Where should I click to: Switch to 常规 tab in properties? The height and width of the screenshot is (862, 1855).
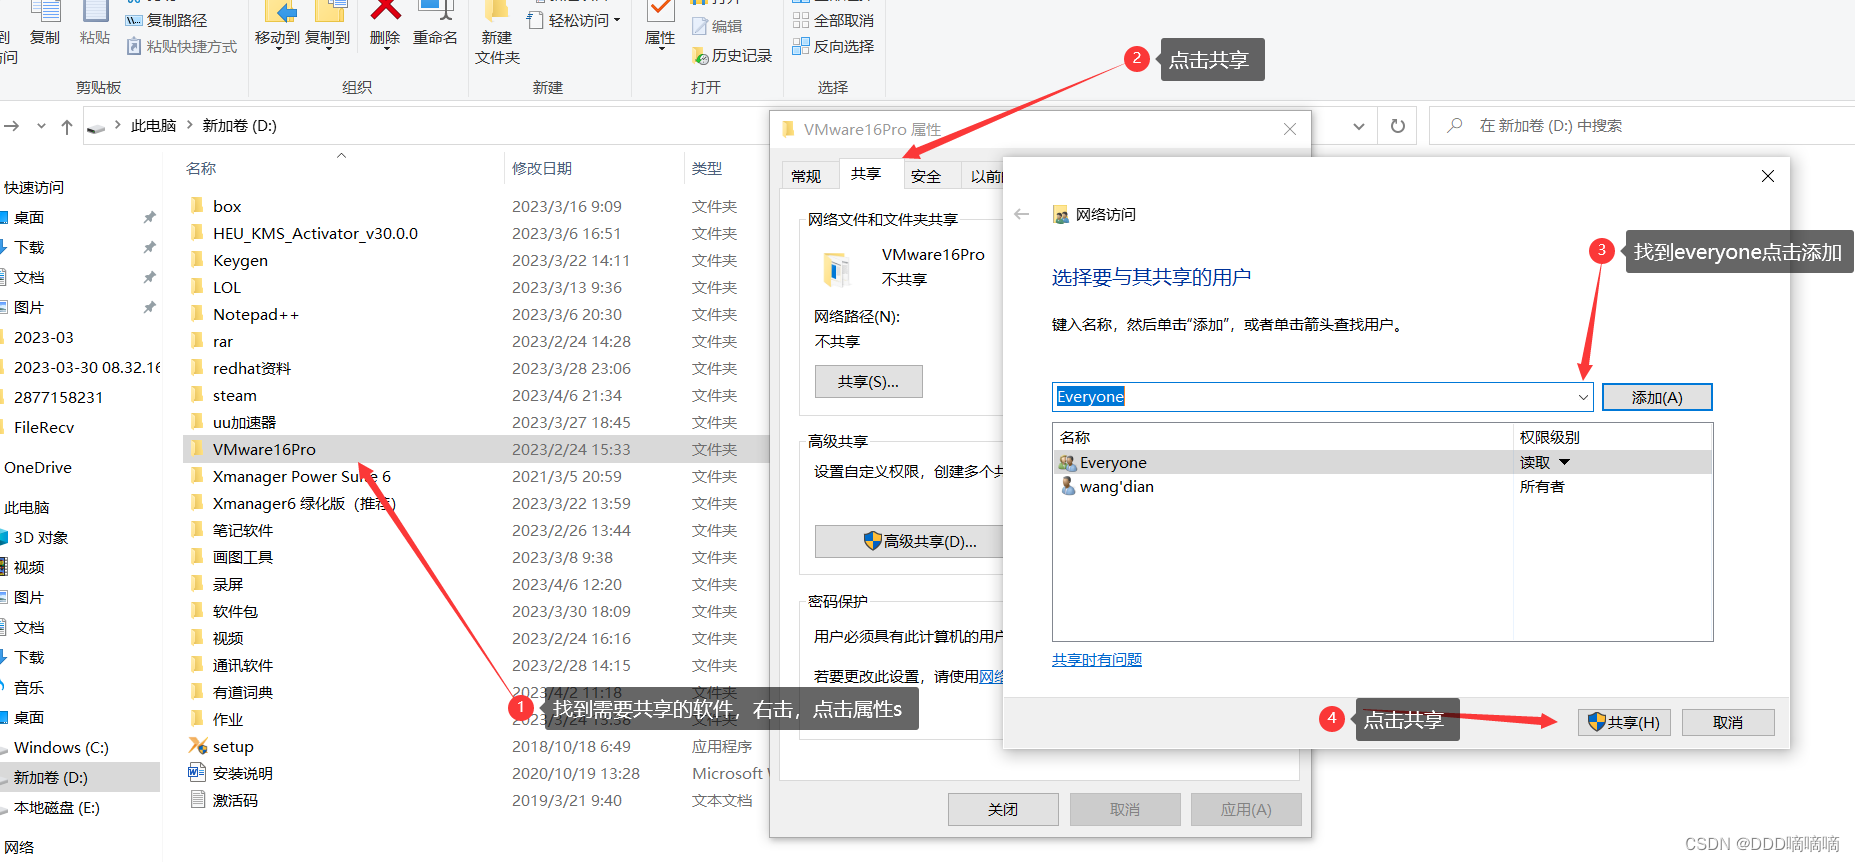[807, 176]
